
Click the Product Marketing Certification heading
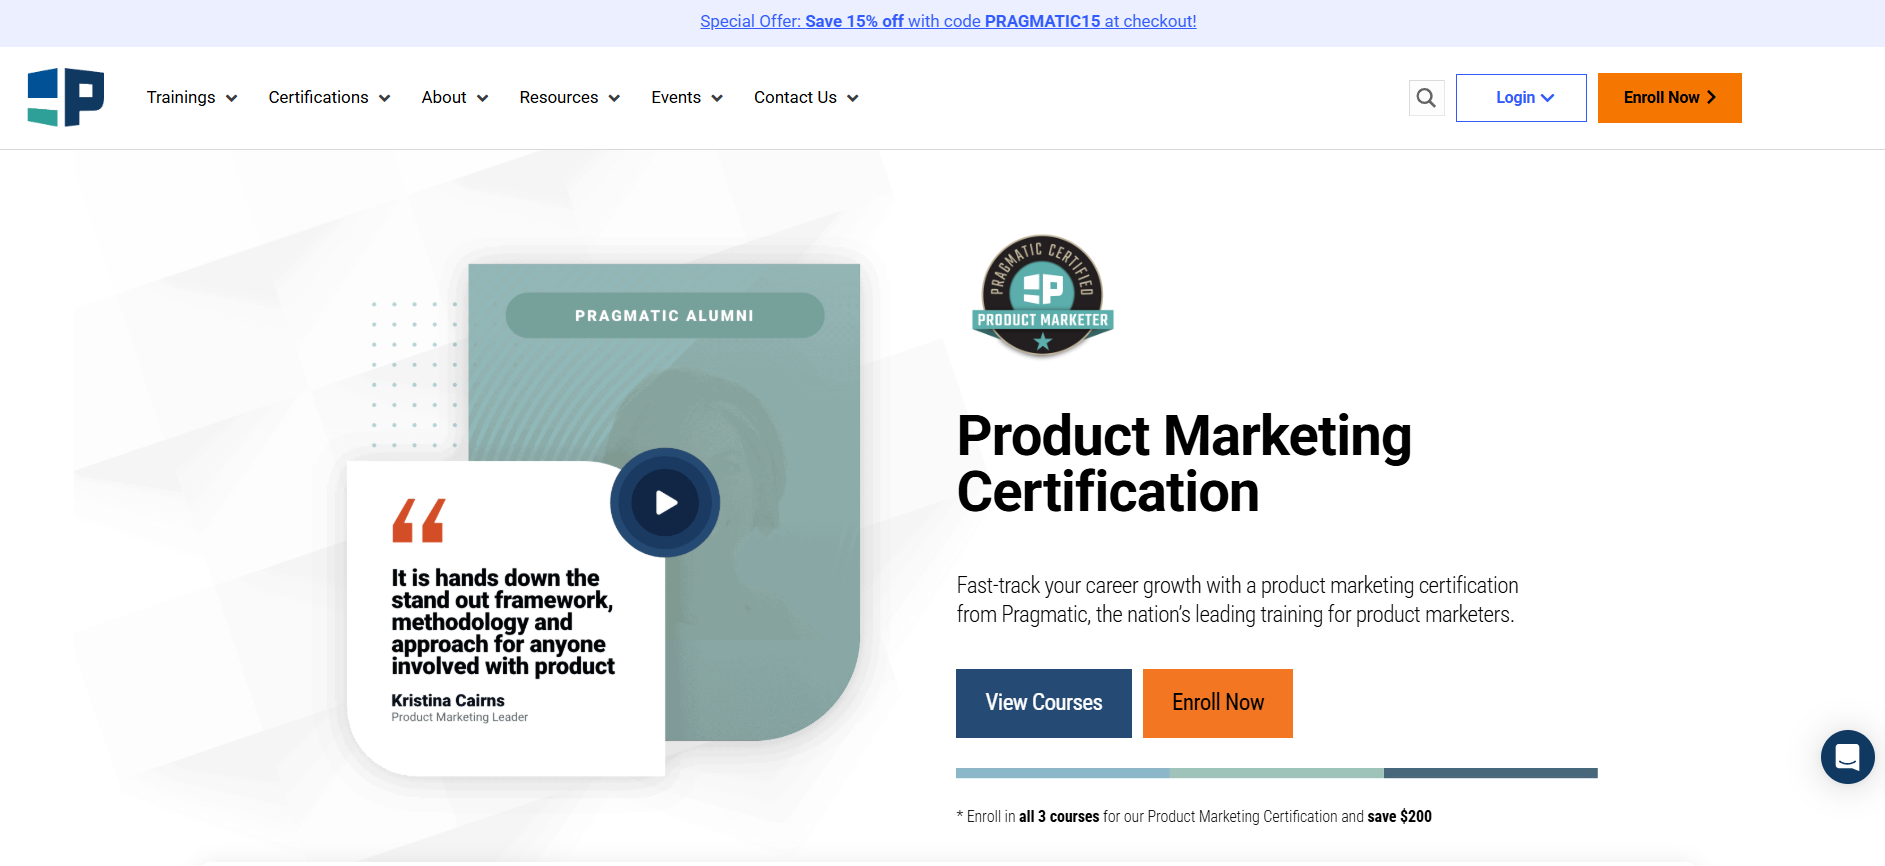pos(1184,464)
